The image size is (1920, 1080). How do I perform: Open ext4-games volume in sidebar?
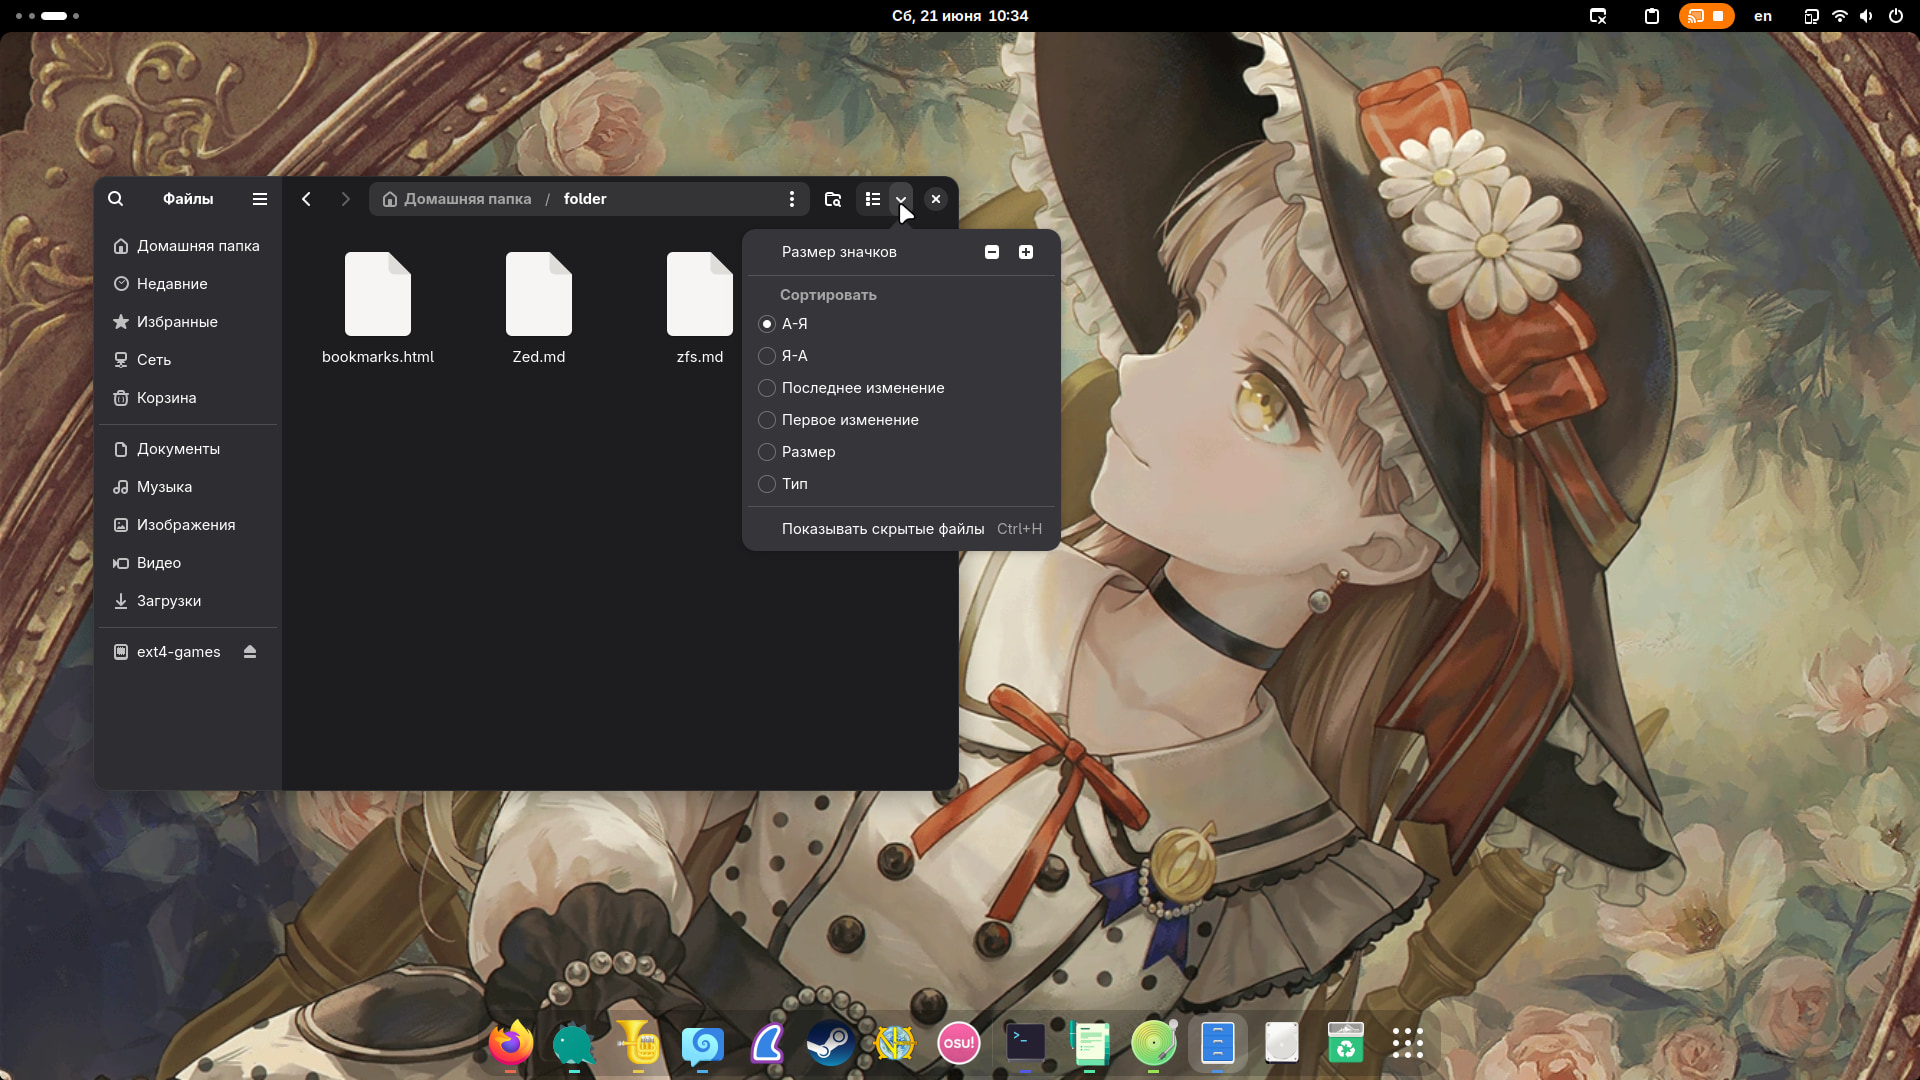tap(178, 652)
